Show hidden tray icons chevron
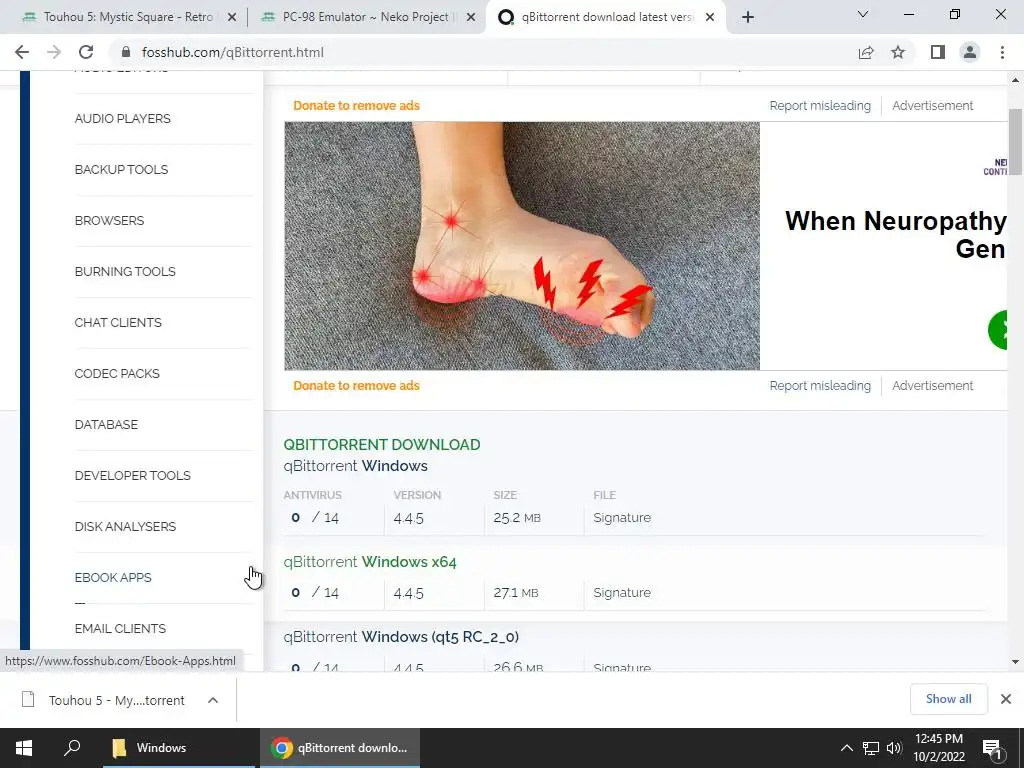Screen dimensions: 1024x768 tap(846, 748)
